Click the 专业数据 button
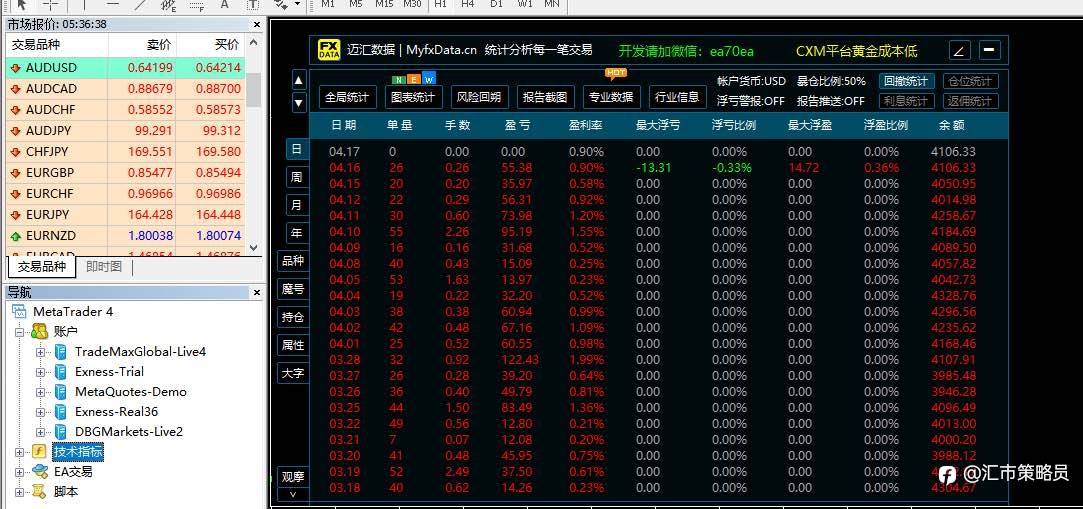The height and width of the screenshot is (509, 1083). pos(612,97)
